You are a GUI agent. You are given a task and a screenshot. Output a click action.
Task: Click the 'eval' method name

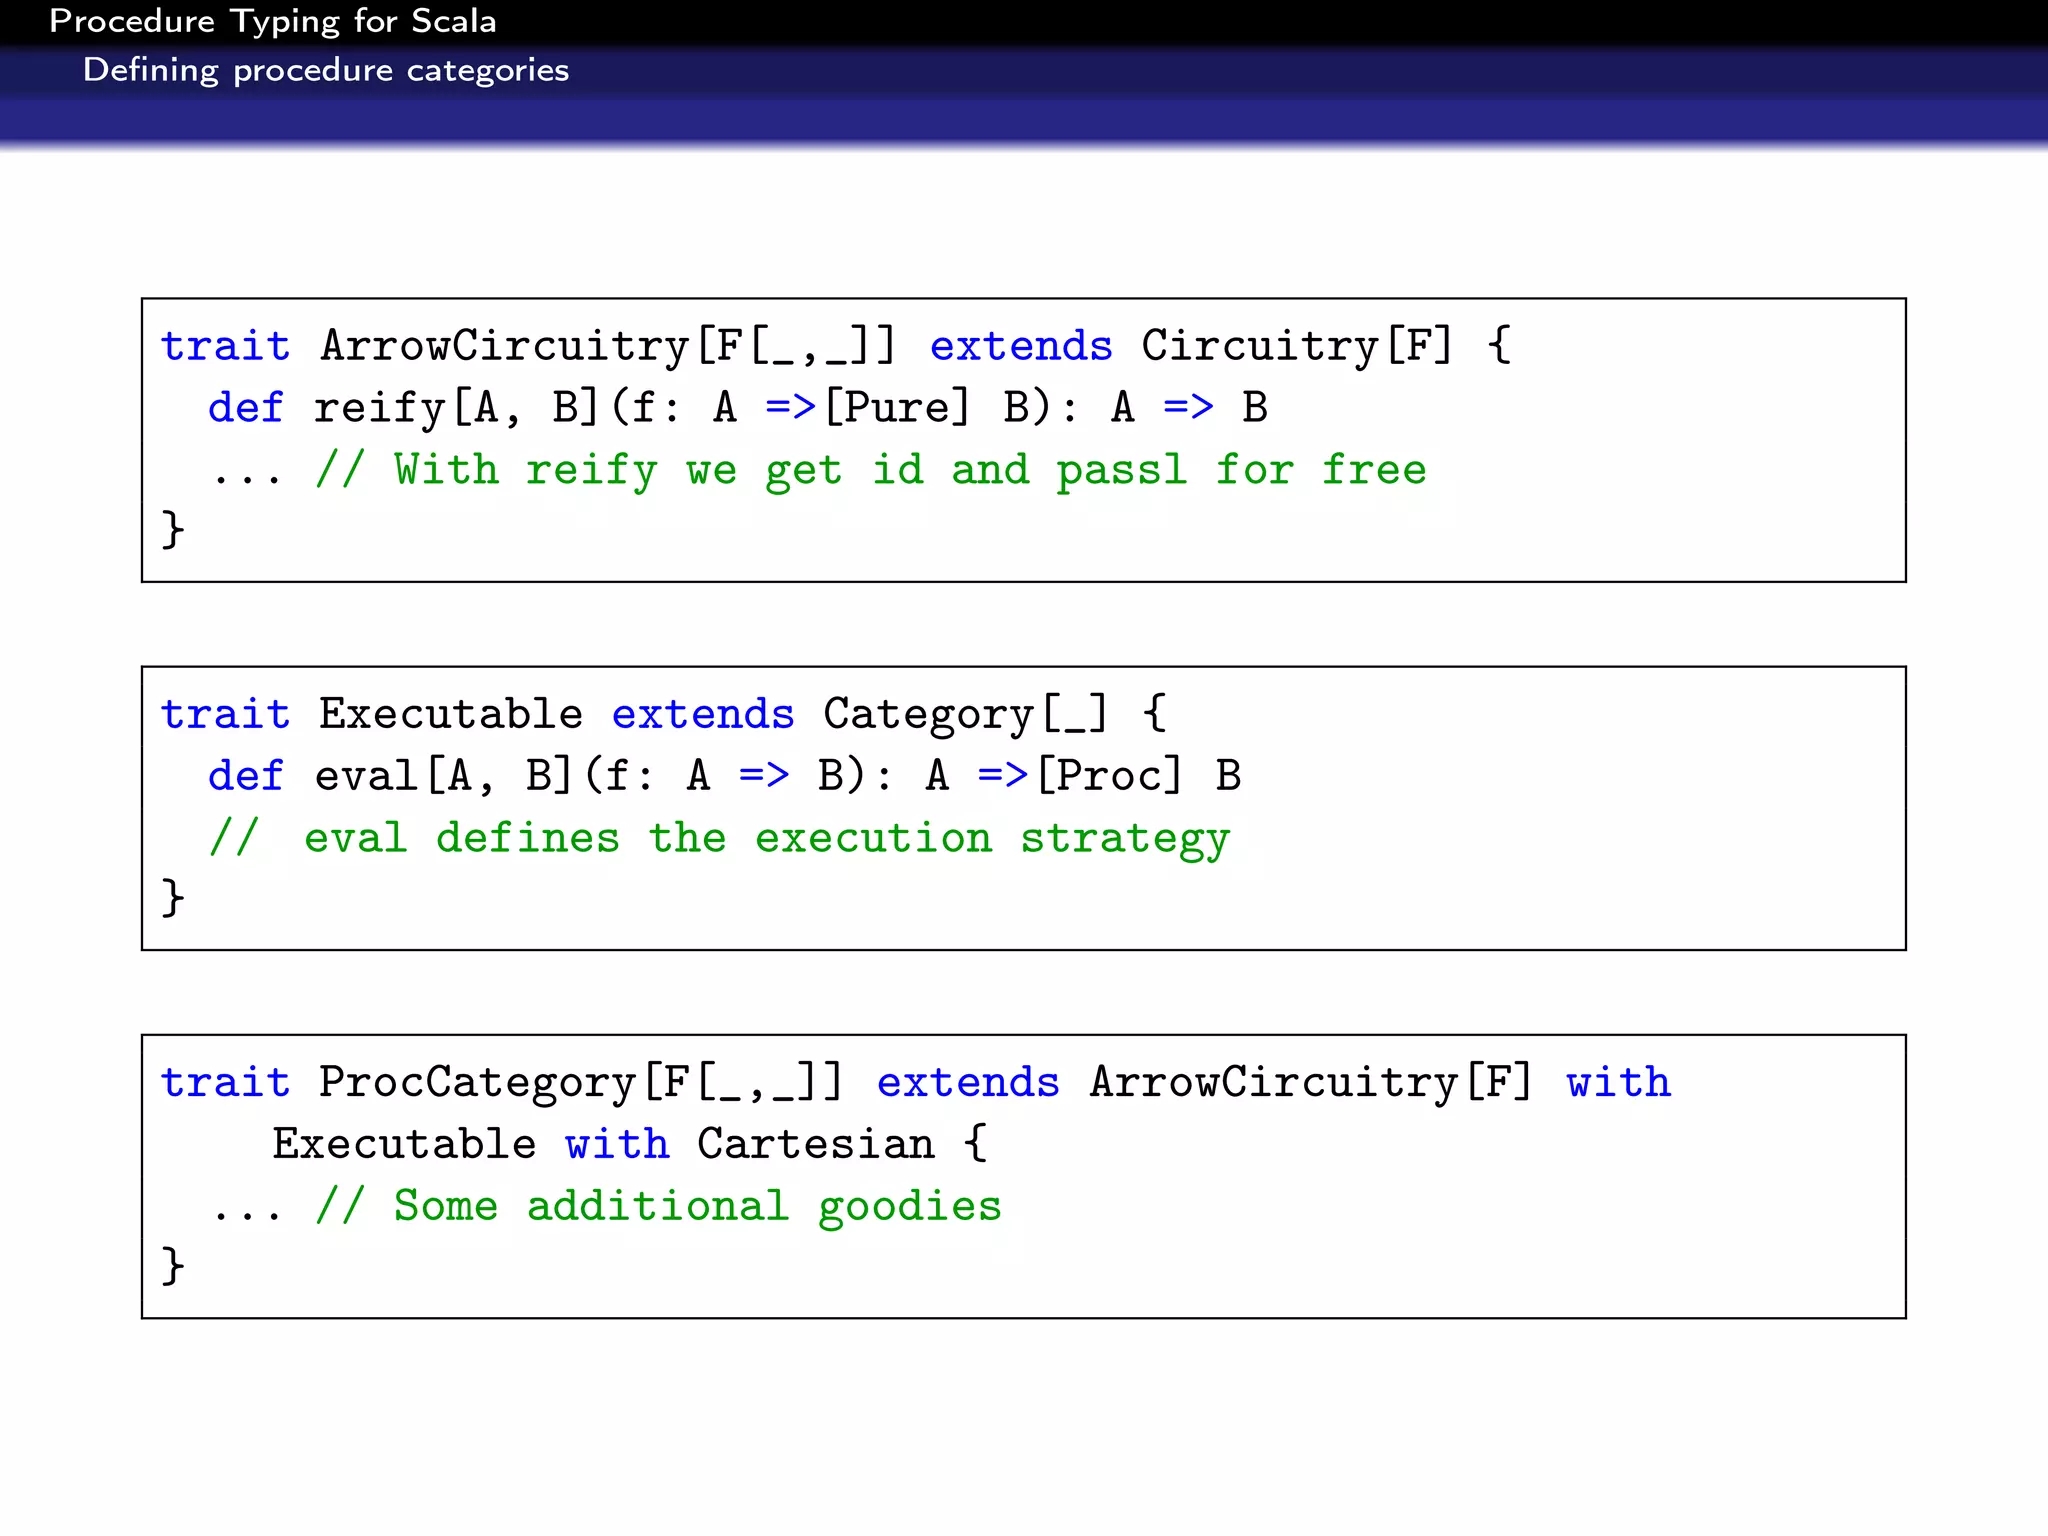(366, 776)
